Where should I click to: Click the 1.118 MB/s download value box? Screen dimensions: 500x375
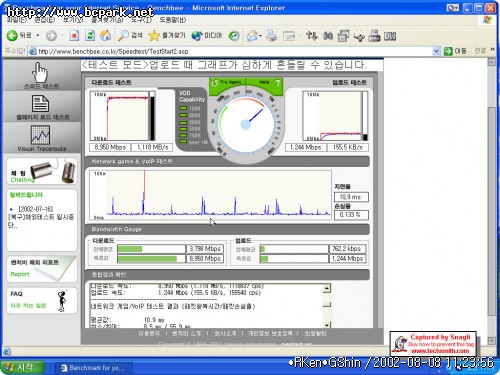click(152, 147)
